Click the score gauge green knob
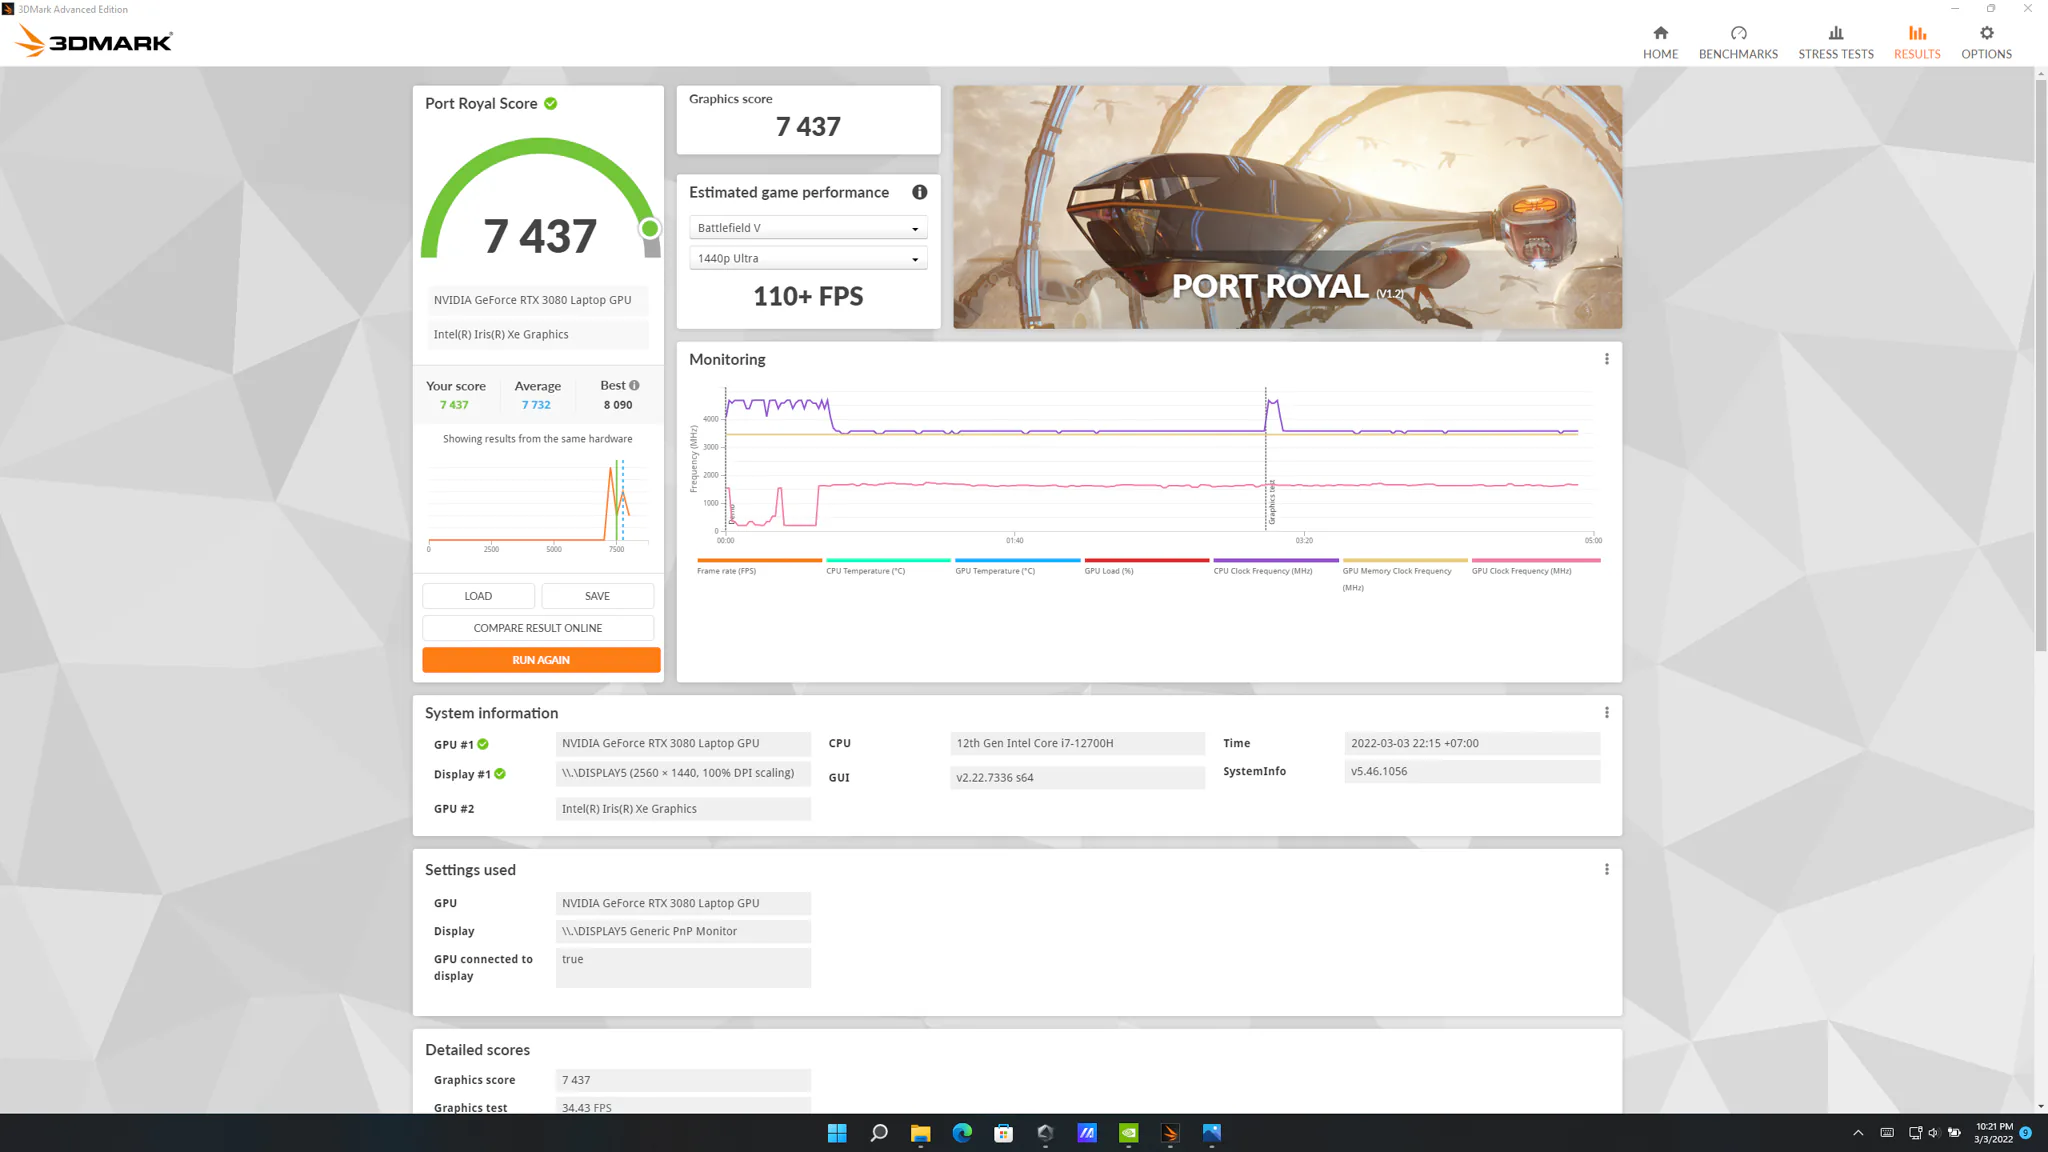Viewport: 2048px width, 1152px height. click(x=650, y=229)
